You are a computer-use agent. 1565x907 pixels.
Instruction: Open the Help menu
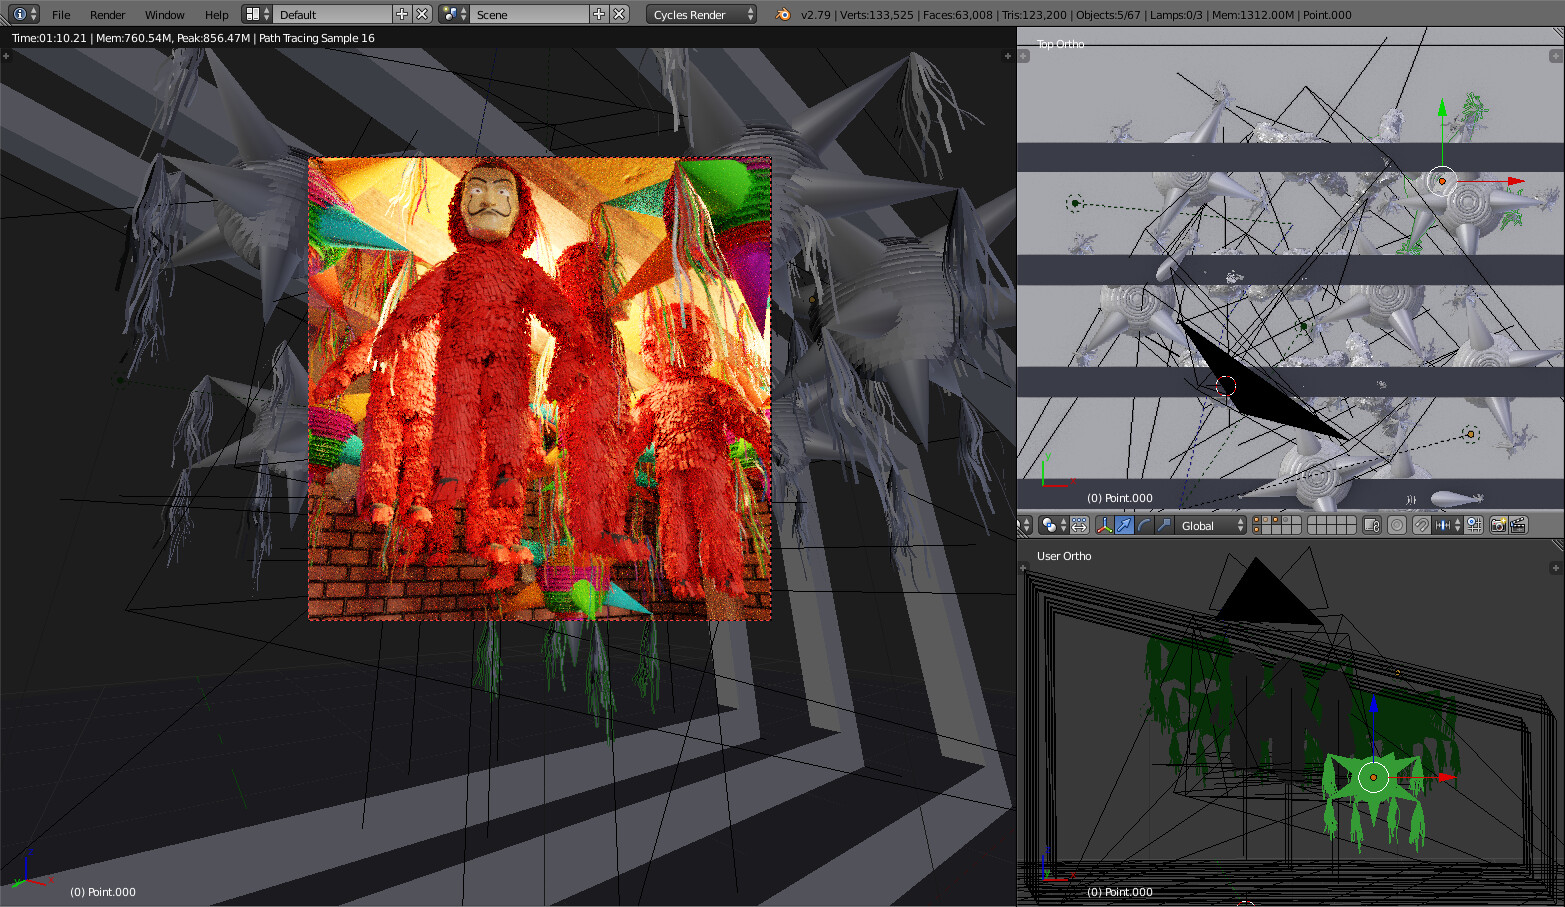point(217,15)
